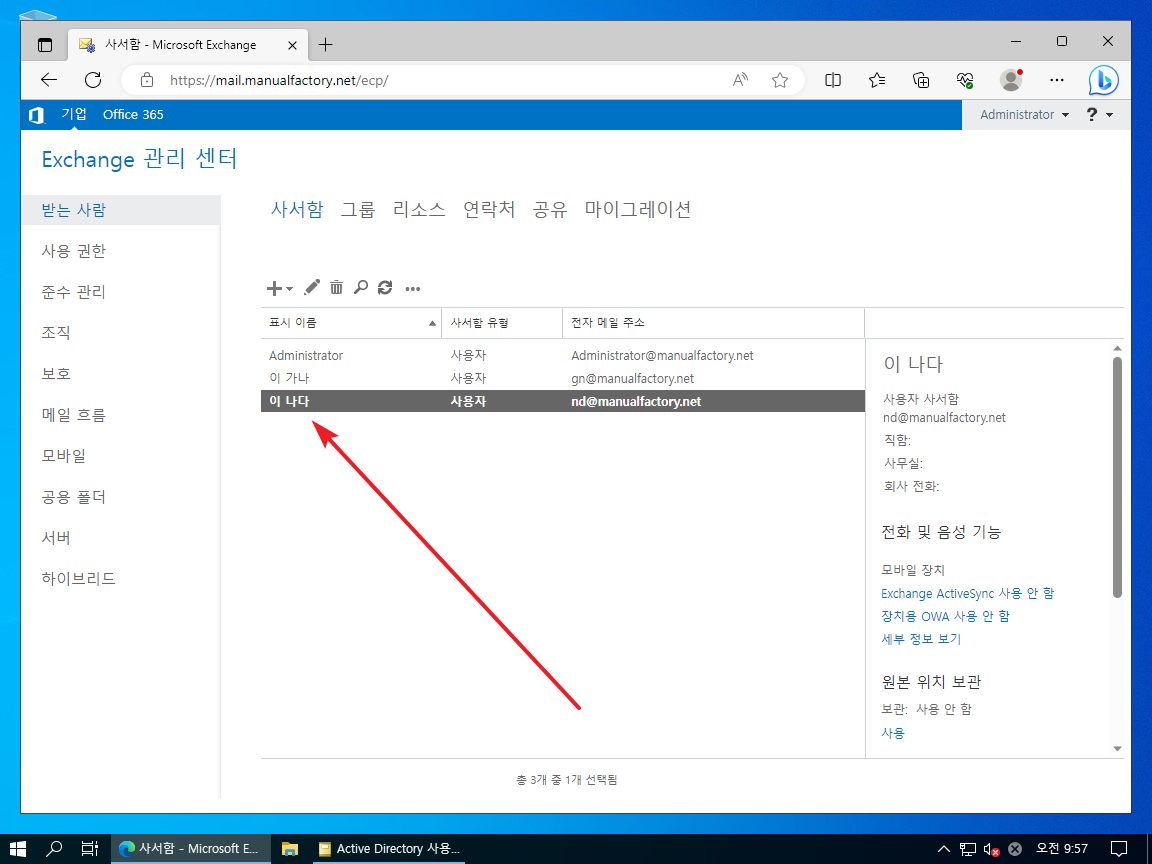Open the Edge profile avatar
The height and width of the screenshot is (864, 1152).
1012,80
